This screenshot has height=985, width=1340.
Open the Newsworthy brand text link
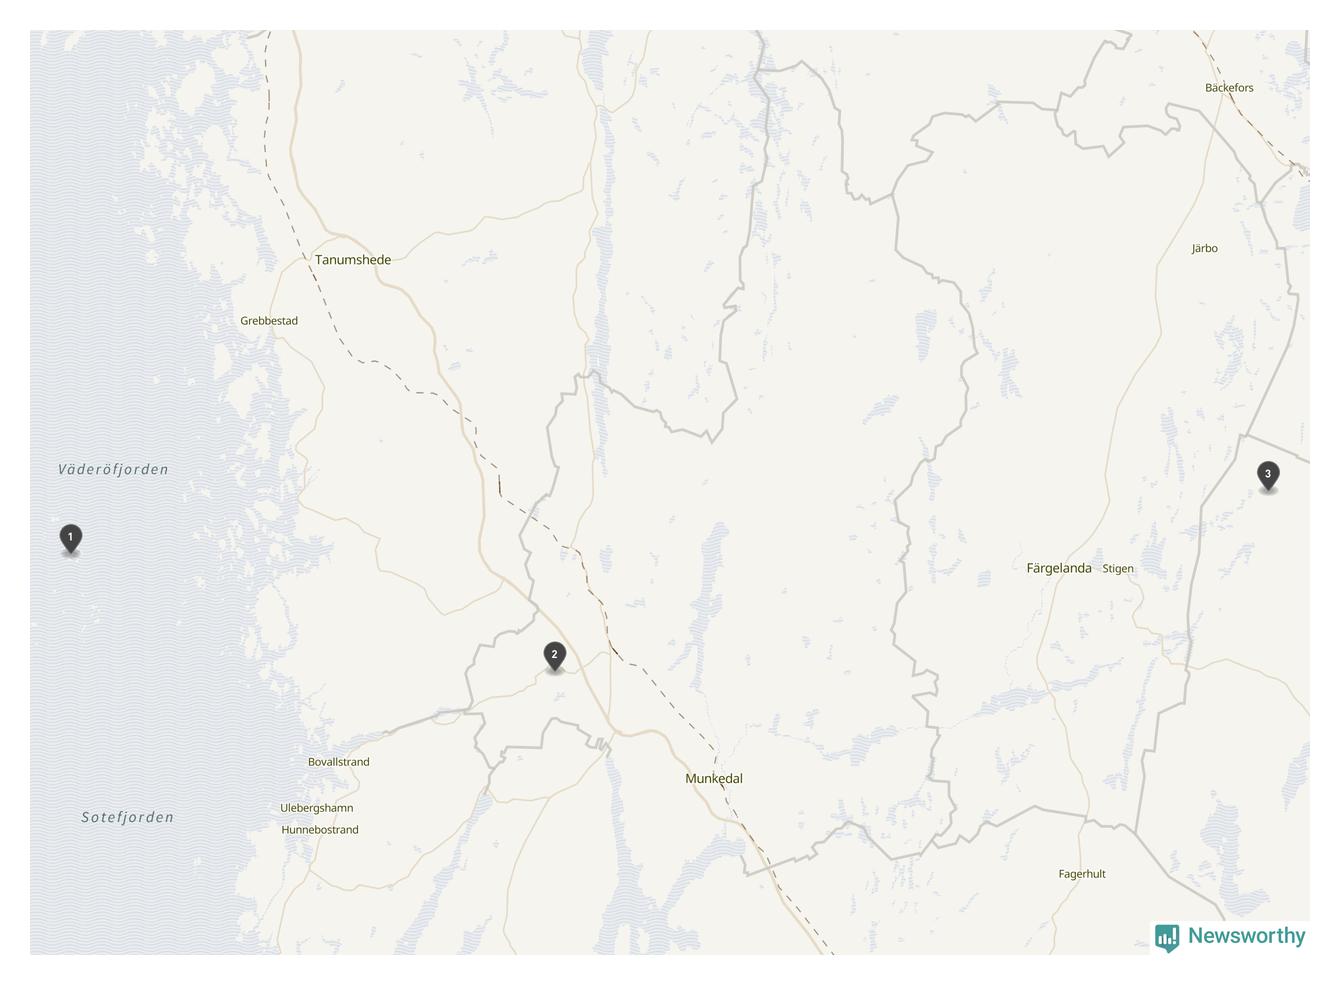pyautogui.click(x=1246, y=936)
